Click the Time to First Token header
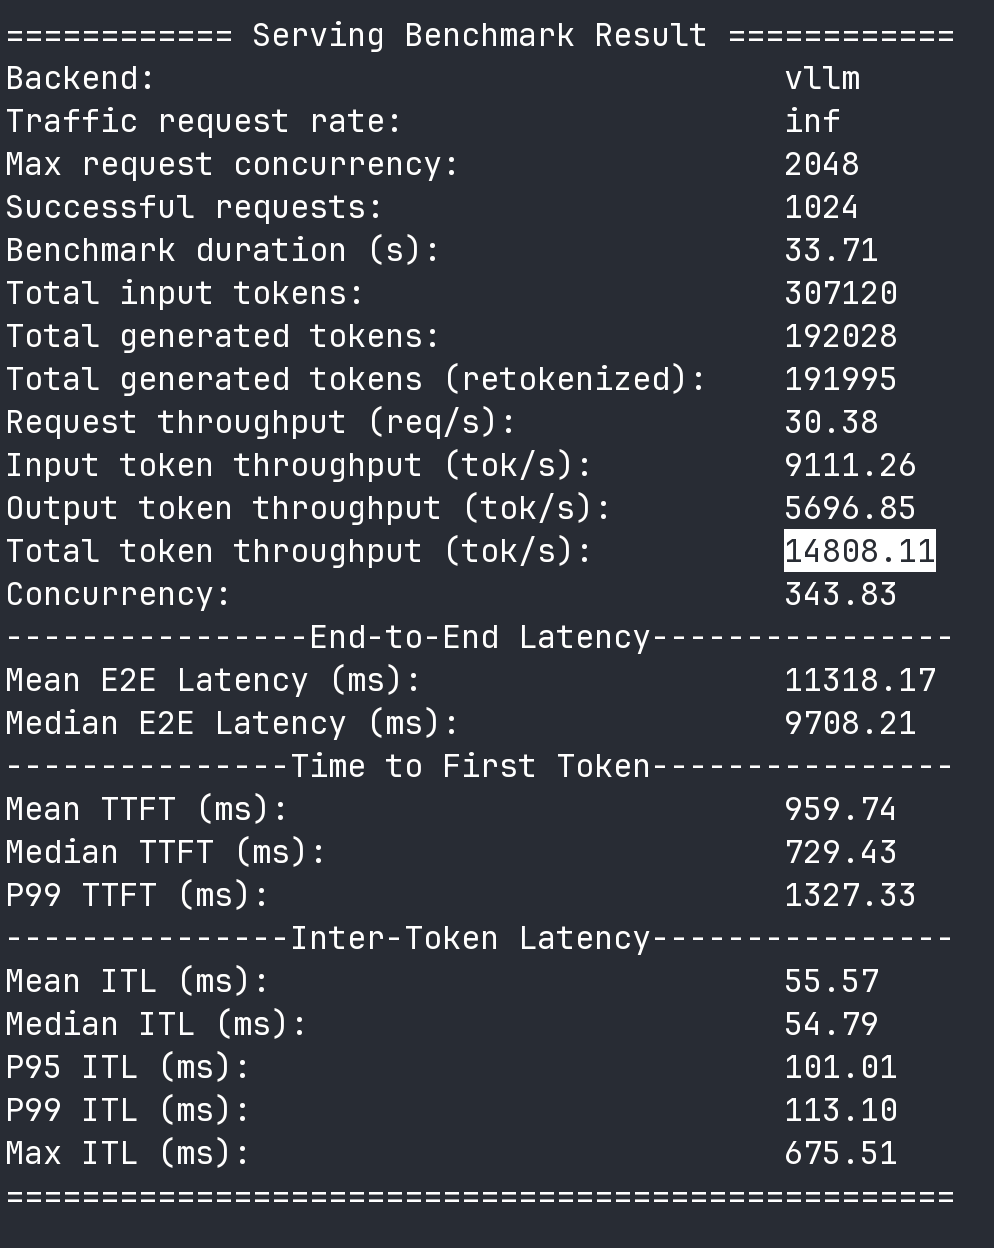Screen dimensions: 994x1248 tap(470, 766)
